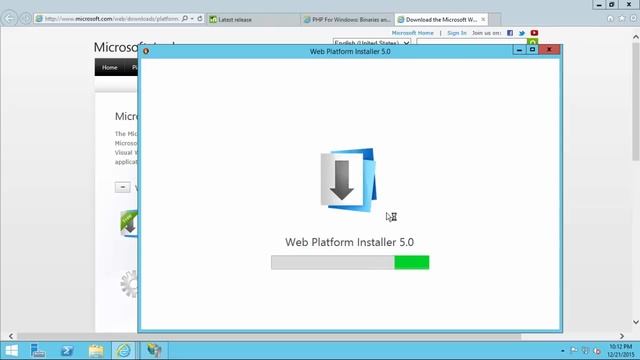This screenshot has height=360, width=640.
Task: Collapse the section with the minus button
Action: click(122, 187)
